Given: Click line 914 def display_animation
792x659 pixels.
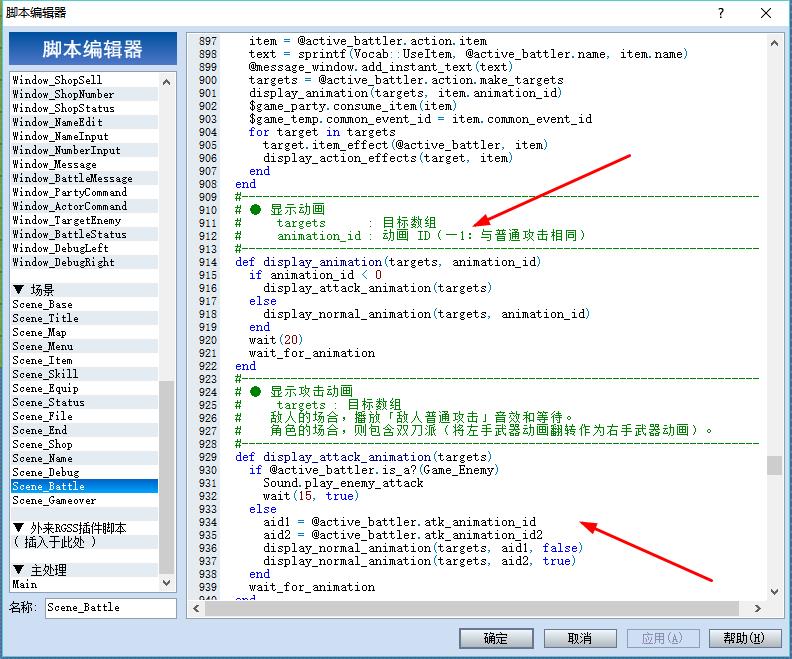Looking at the screenshot, I should coord(388,262).
